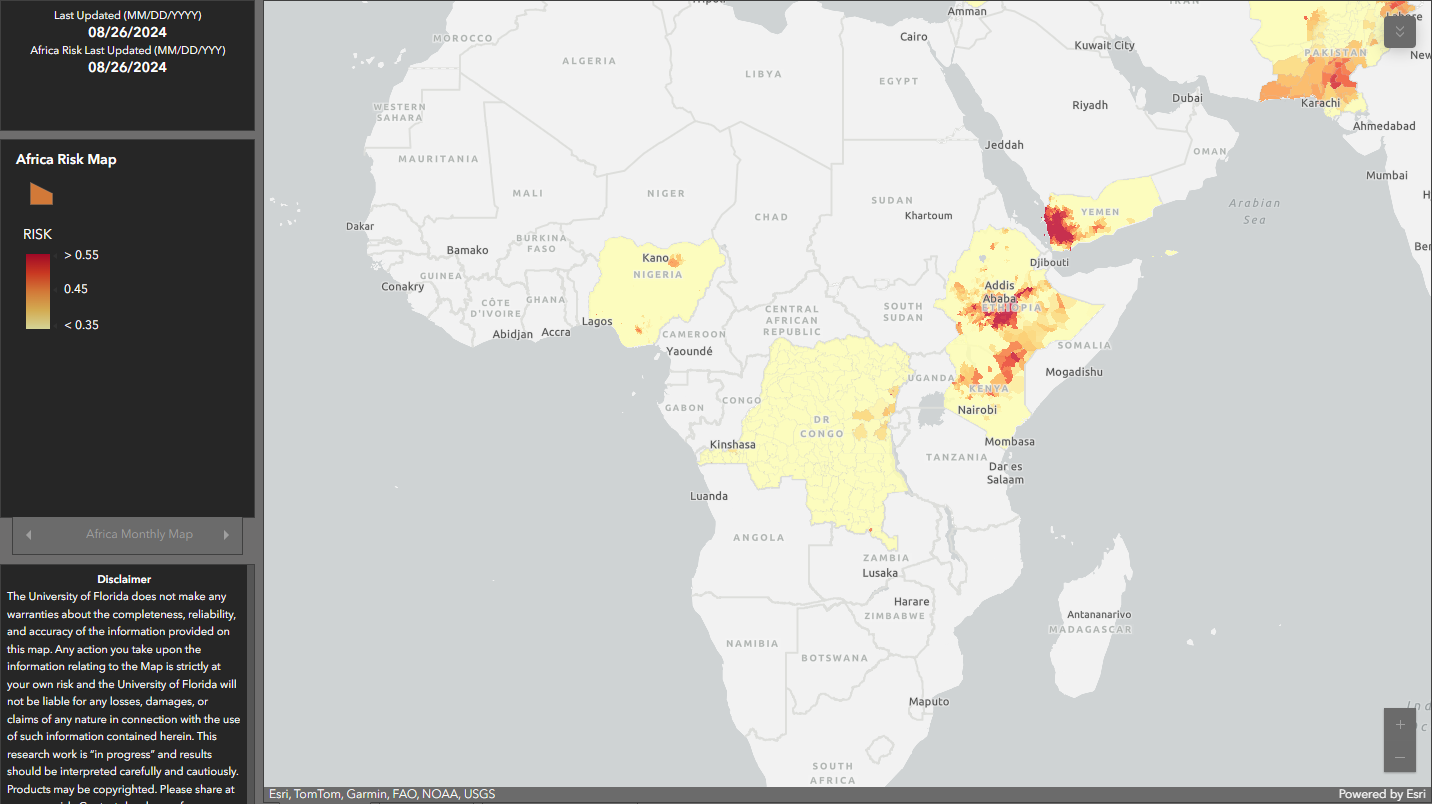
Task: Expand the double-chevron map tools button
Action: (1399, 32)
